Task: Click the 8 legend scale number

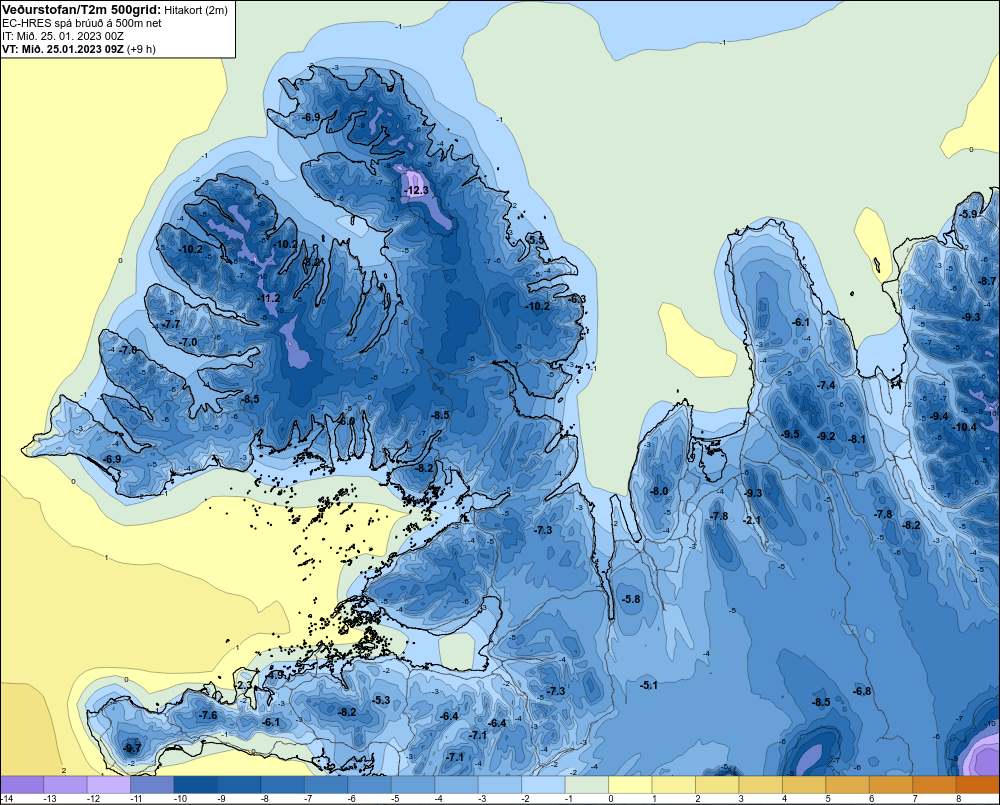Action: tap(959, 799)
